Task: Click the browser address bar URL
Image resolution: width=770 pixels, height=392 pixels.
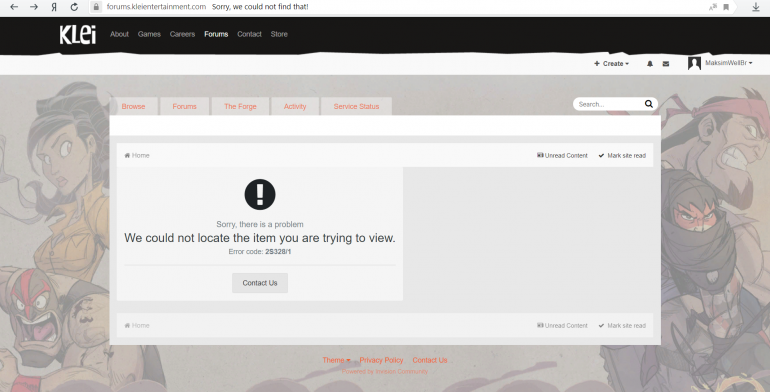Action: 156,7
